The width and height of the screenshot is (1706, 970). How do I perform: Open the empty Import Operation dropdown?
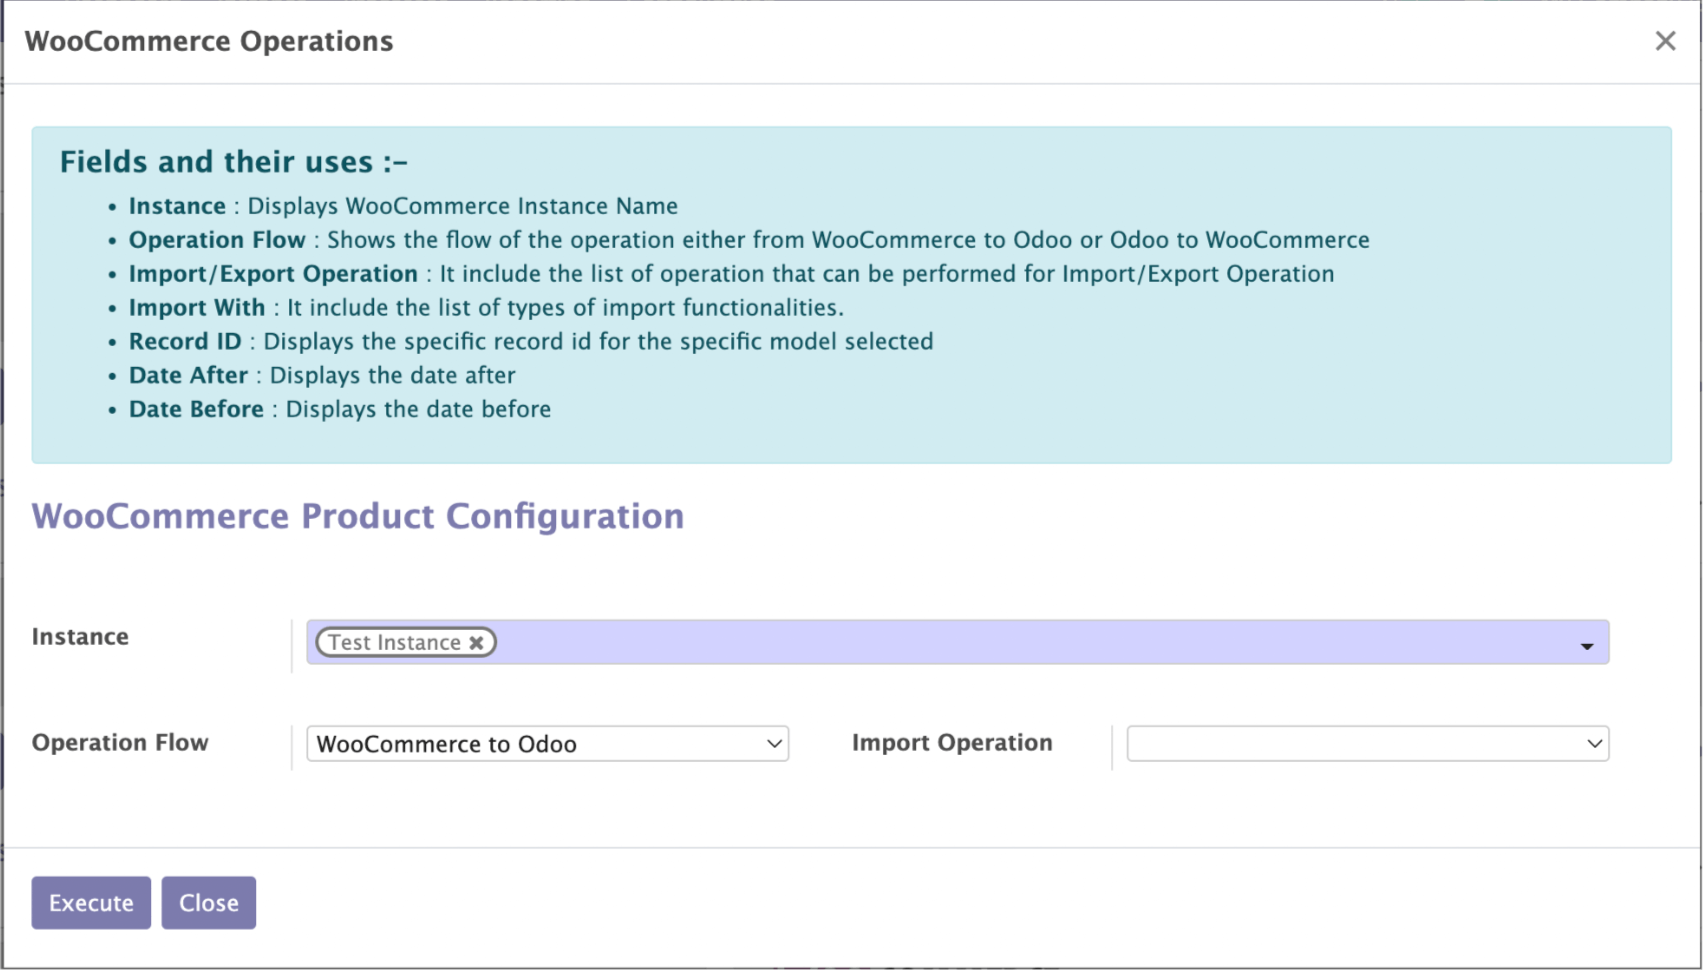tap(1365, 743)
